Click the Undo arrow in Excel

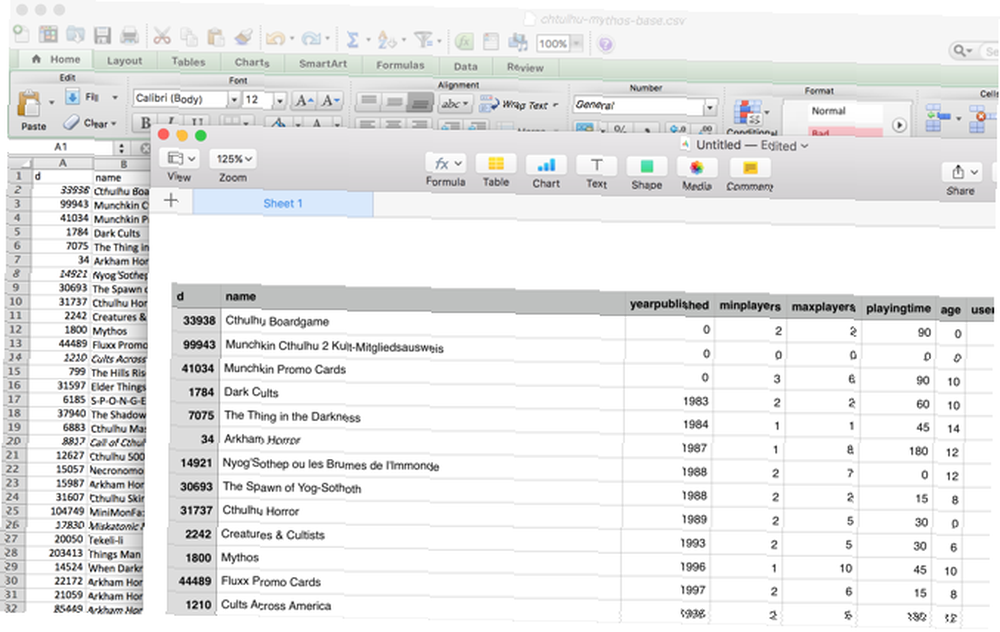(276, 38)
